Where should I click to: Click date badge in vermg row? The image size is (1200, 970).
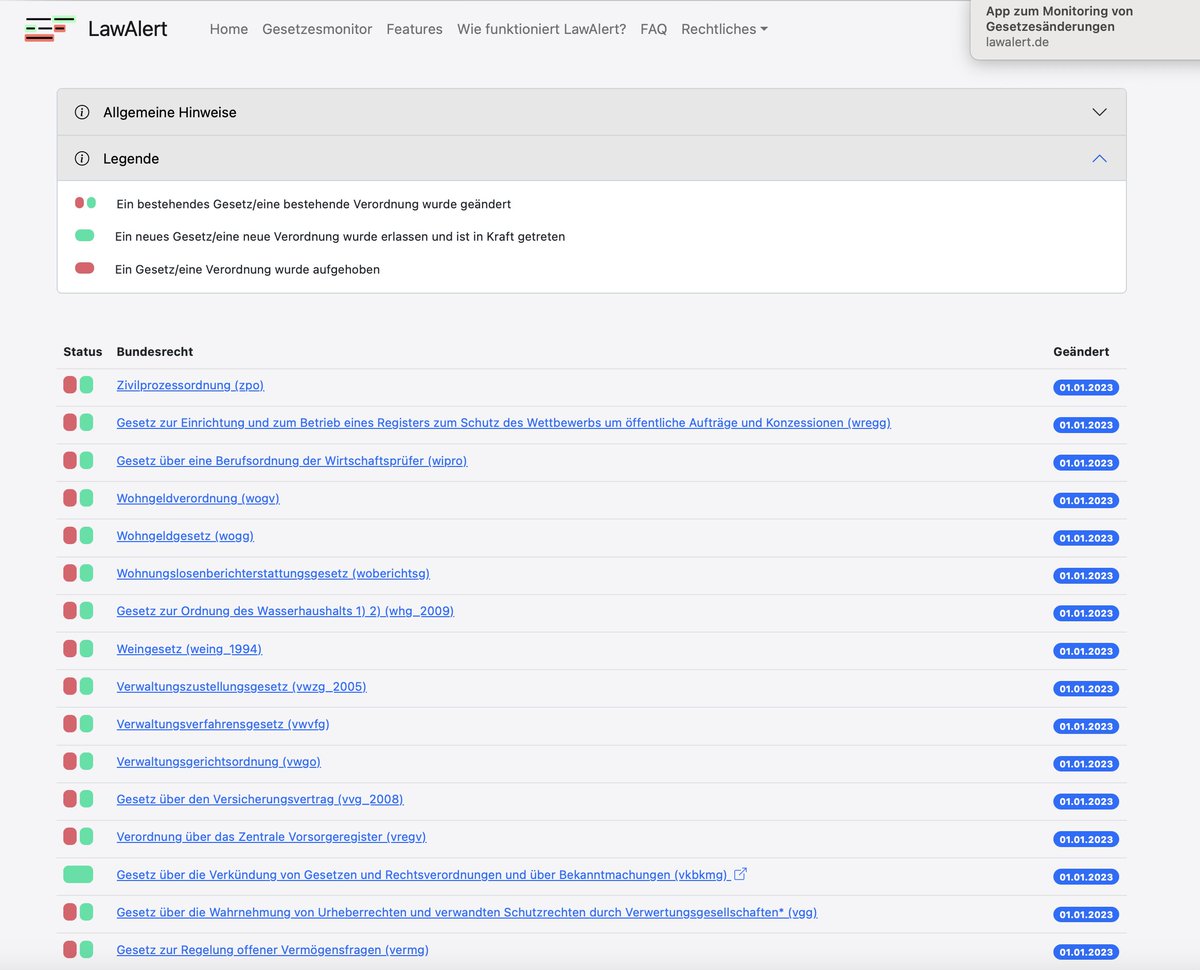click(x=1086, y=952)
